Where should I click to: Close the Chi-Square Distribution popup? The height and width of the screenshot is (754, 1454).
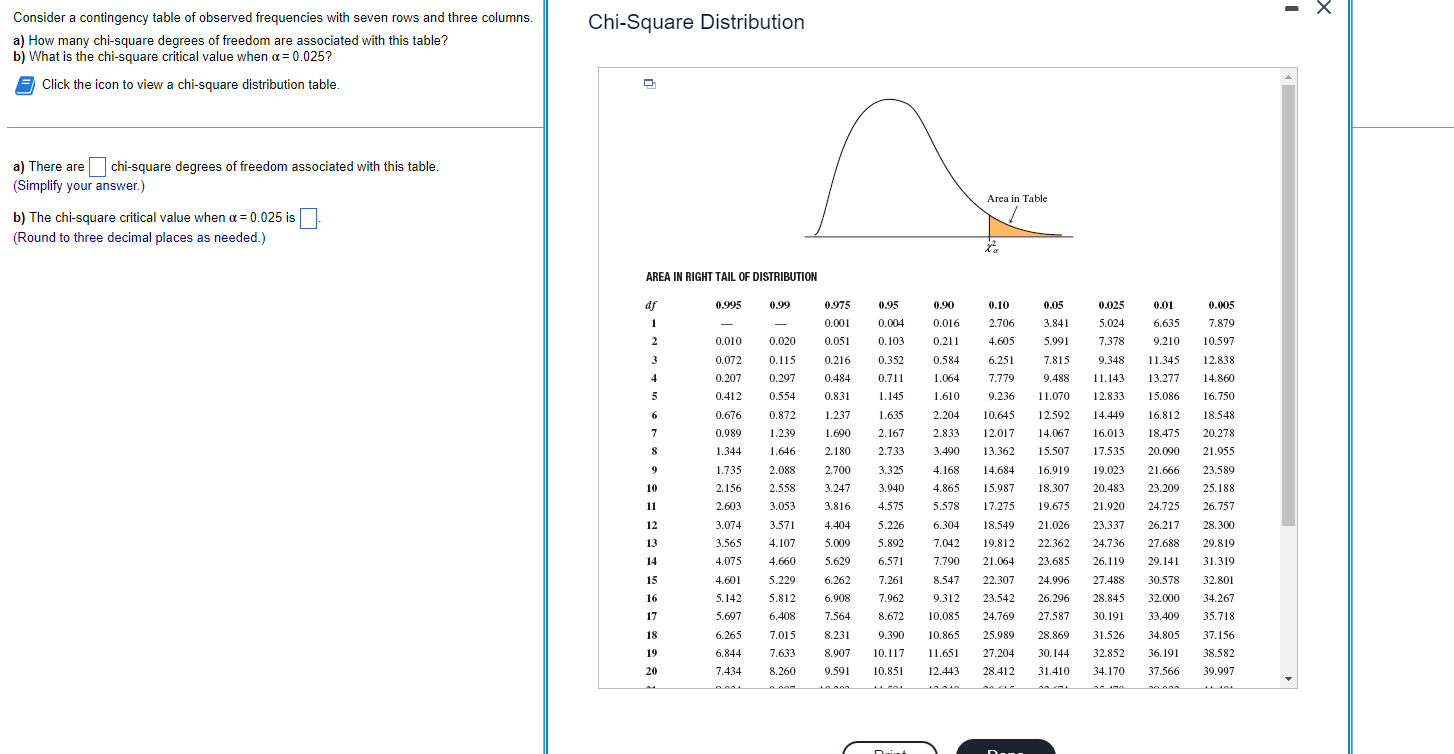[x=1323, y=8]
